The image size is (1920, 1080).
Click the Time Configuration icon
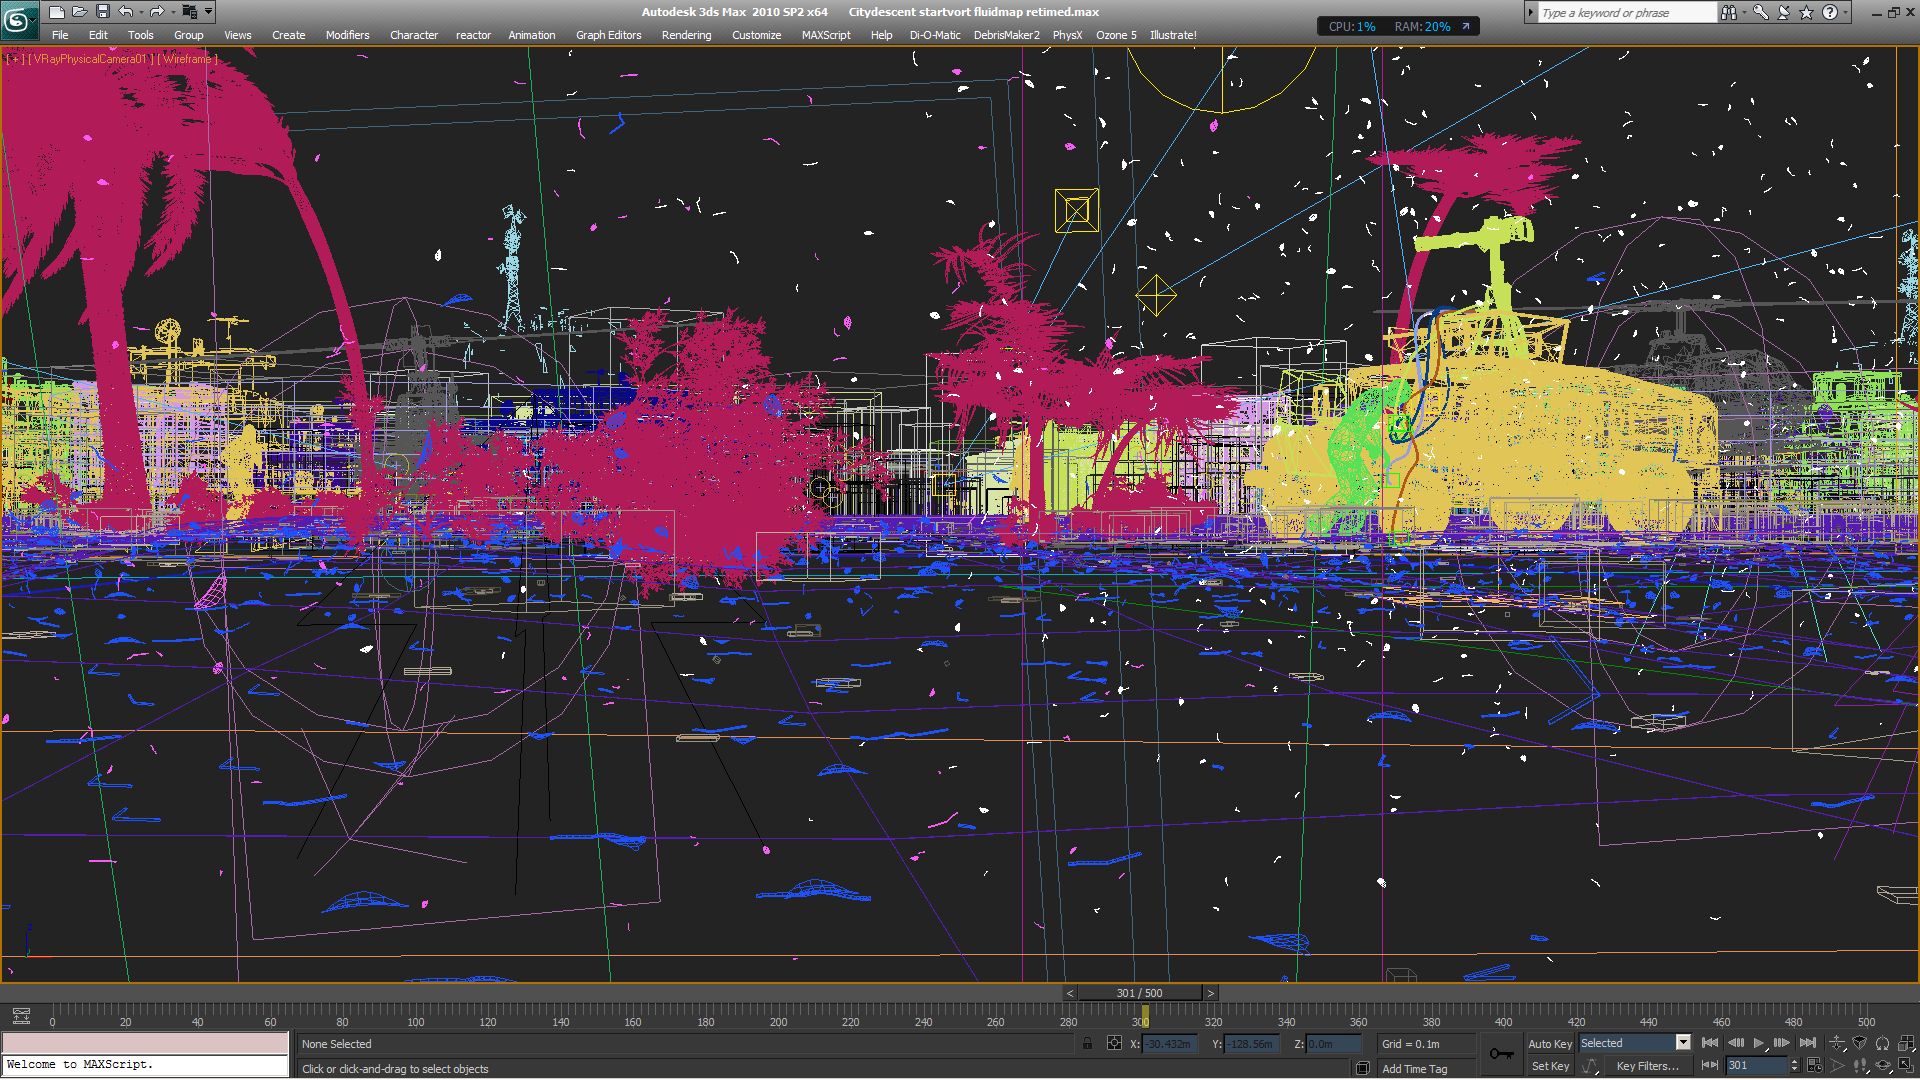(1815, 1066)
